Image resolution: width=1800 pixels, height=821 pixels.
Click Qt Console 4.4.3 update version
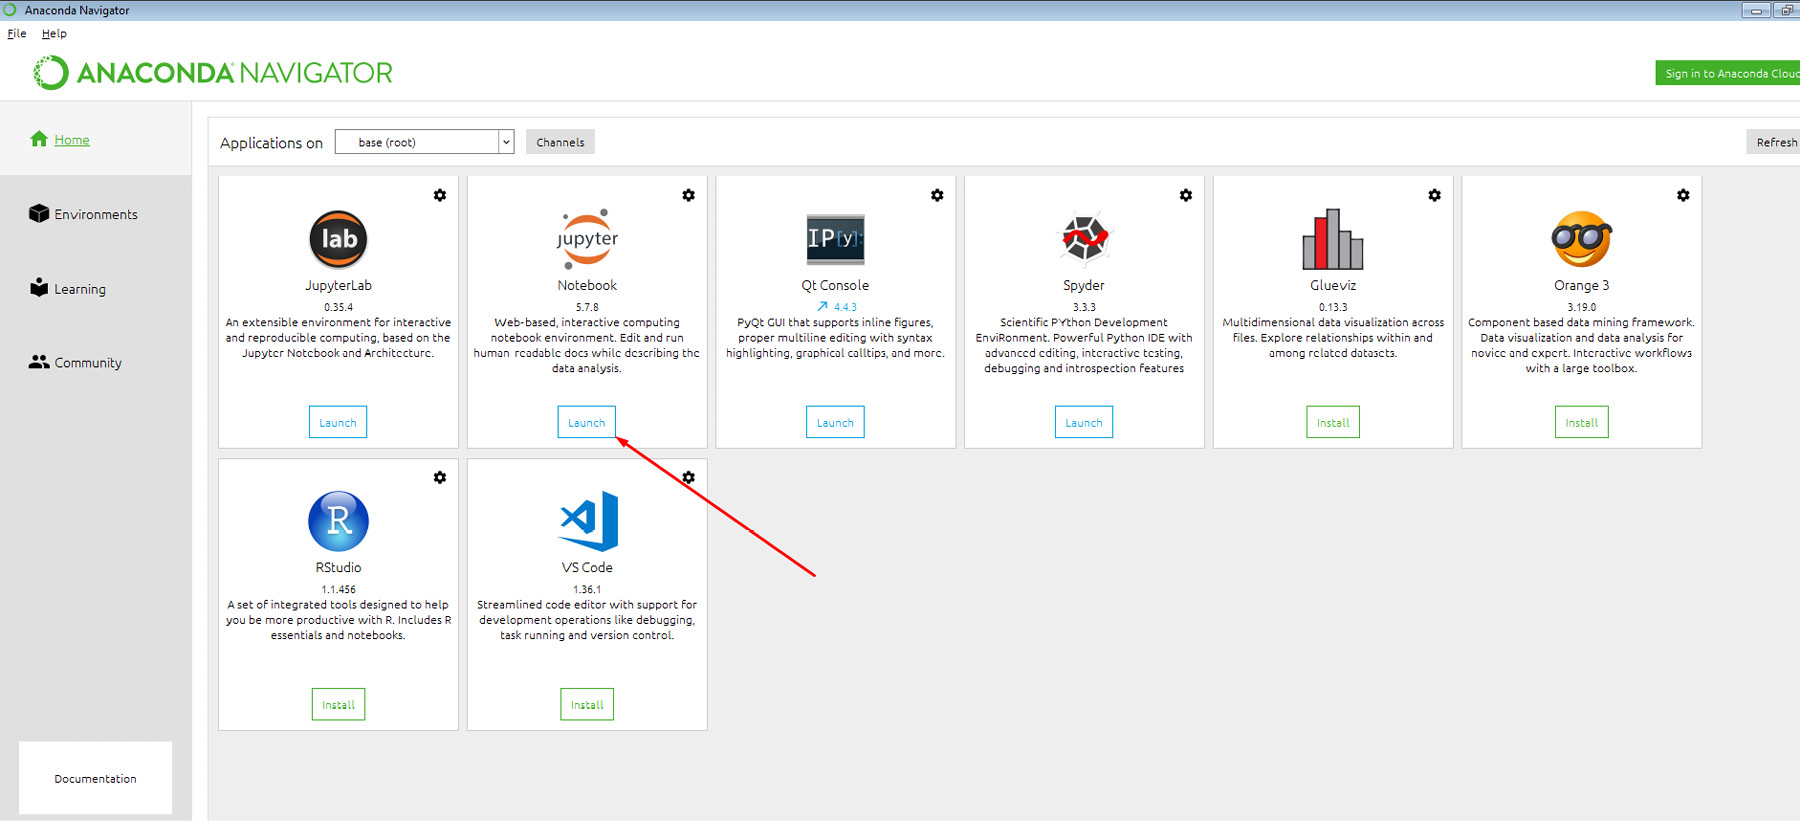point(845,307)
